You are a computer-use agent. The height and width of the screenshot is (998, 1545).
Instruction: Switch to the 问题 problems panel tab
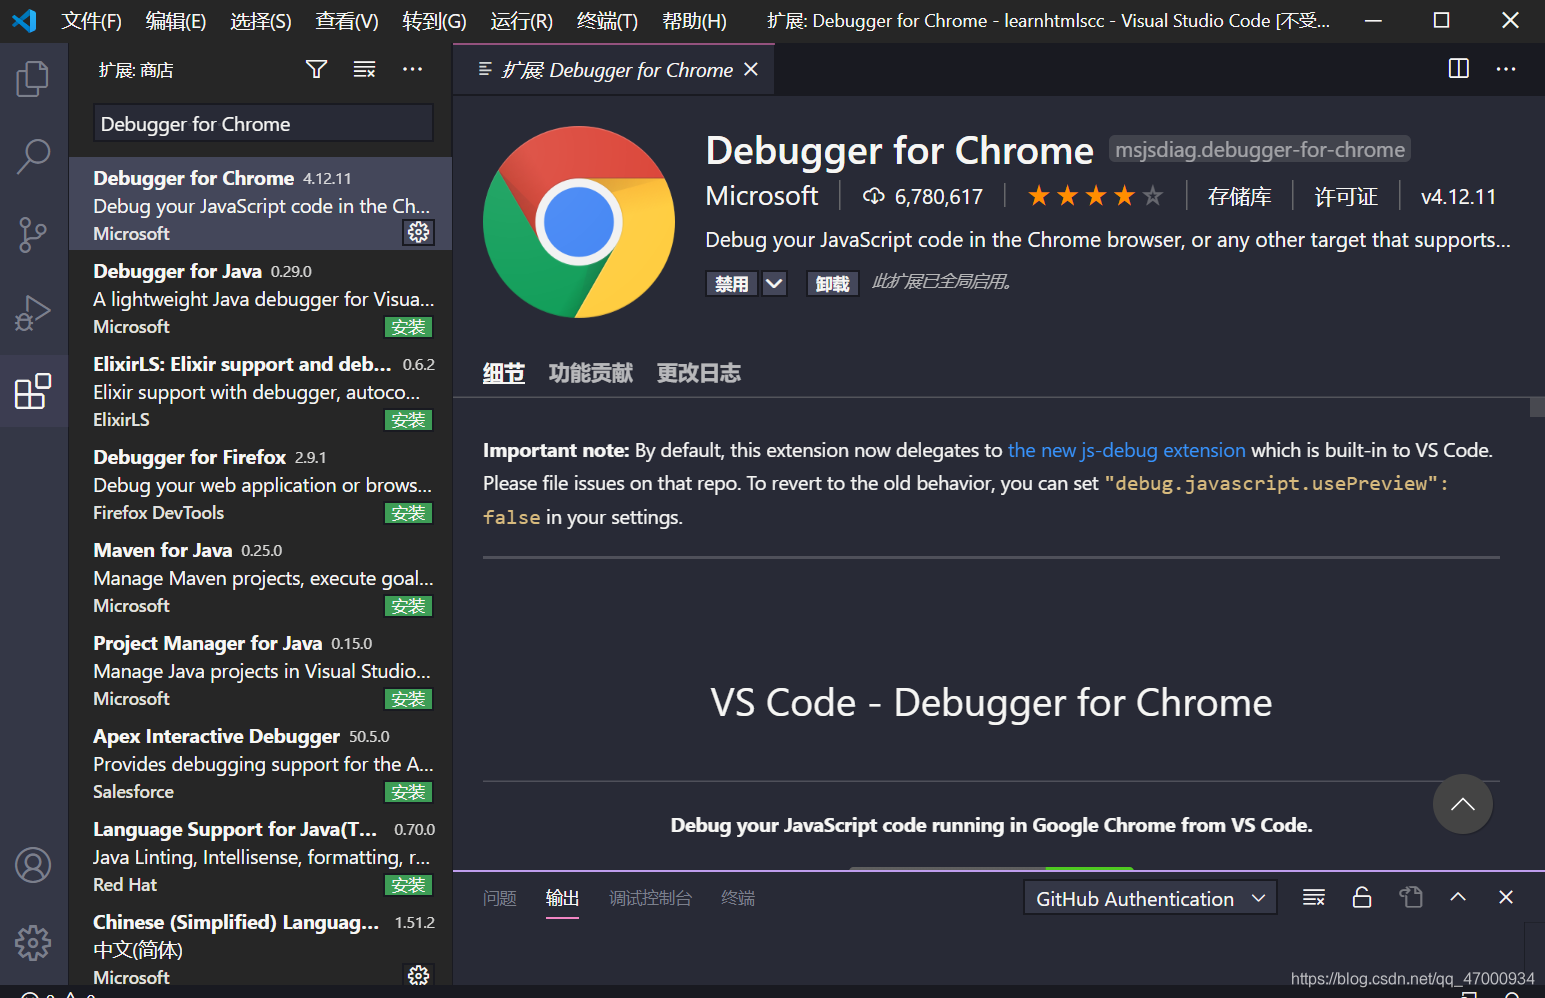click(x=500, y=898)
